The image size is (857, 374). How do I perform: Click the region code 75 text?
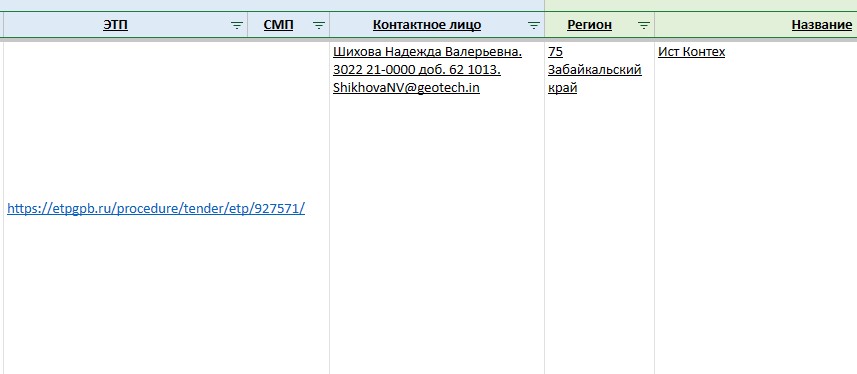[x=555, y=52]
